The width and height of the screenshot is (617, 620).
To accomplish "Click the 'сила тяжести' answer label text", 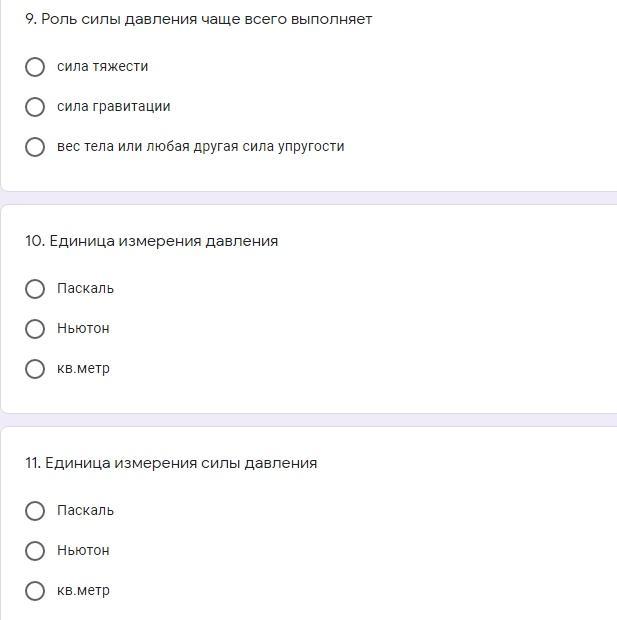I will (102, 66).
